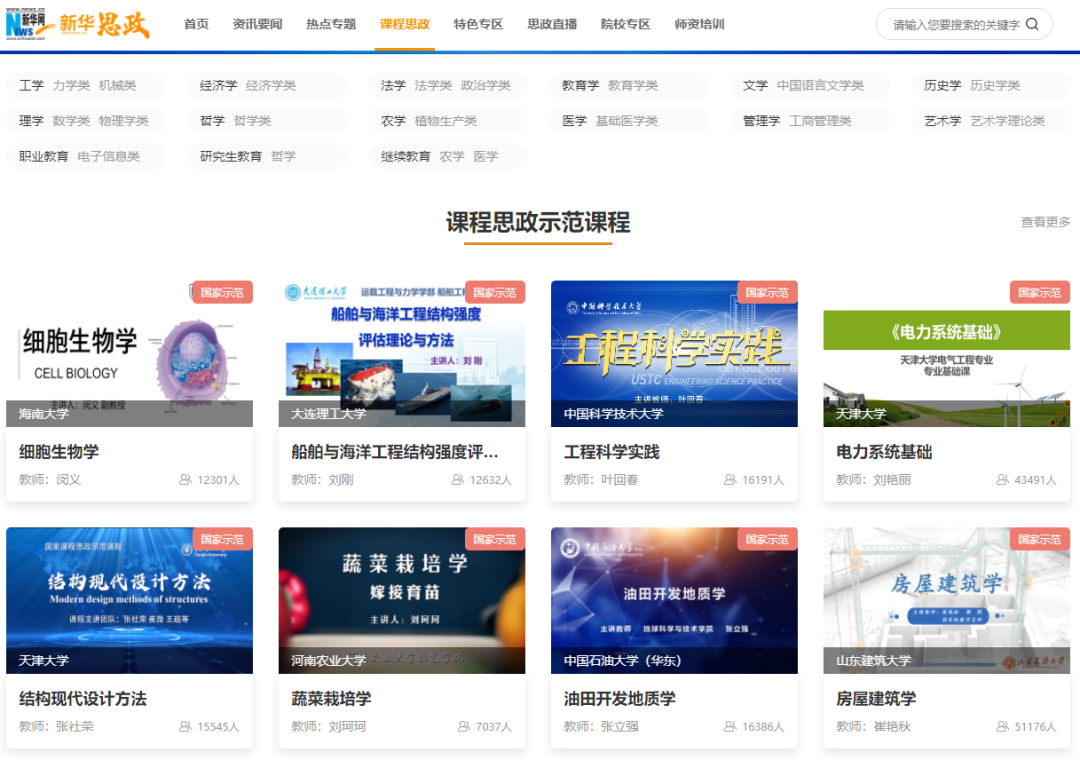Click the enrollment count icon on 细胞生物学 card
The height and width of the screenshot is (760, 1080).
point(187,479)
